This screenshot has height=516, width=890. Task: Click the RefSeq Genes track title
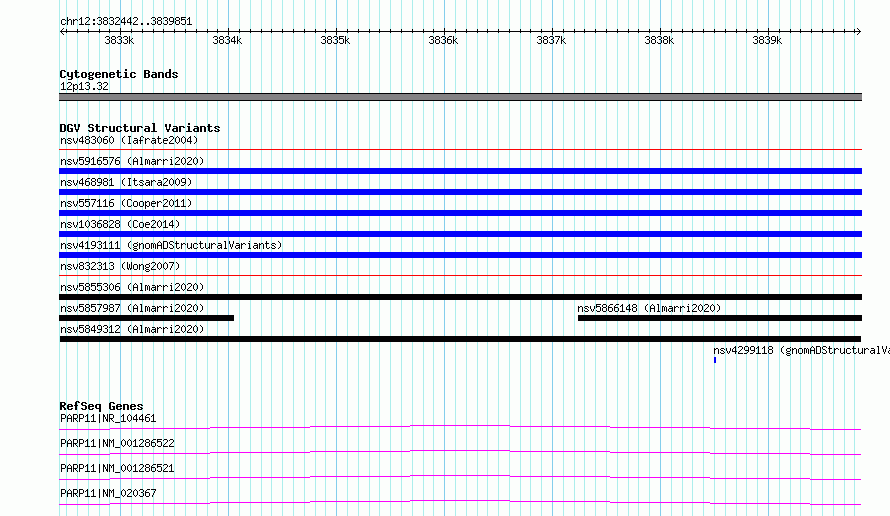click(x=101, y=406)
